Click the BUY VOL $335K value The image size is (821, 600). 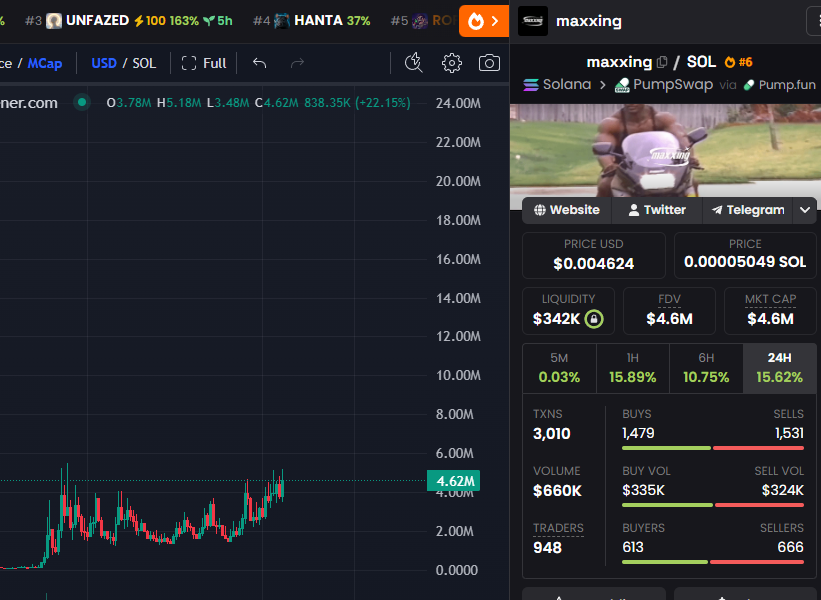click(x=644, y=491)
